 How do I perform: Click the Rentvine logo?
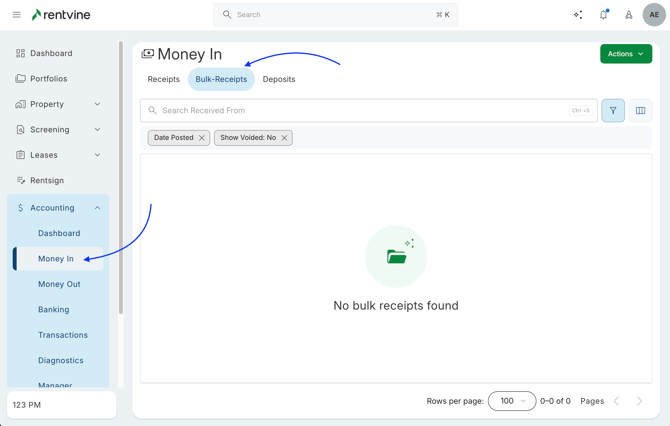(x=64, y=15)
